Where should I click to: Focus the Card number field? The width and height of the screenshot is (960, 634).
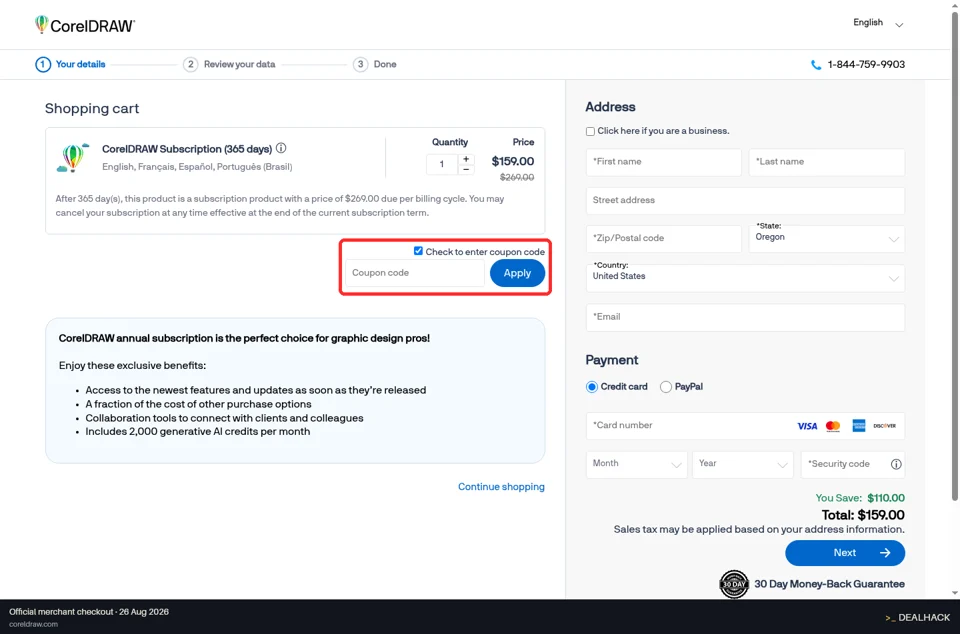745,426
